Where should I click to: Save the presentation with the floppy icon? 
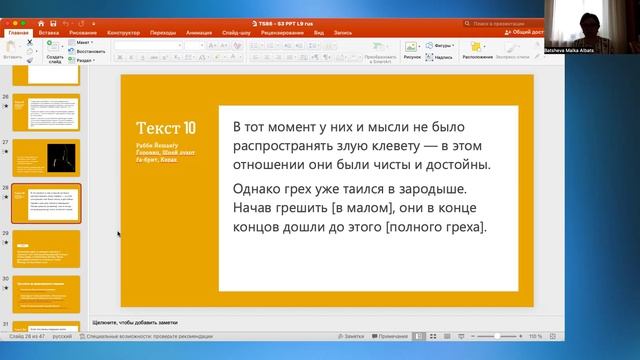pyautogui.click(x=53, y=24)
